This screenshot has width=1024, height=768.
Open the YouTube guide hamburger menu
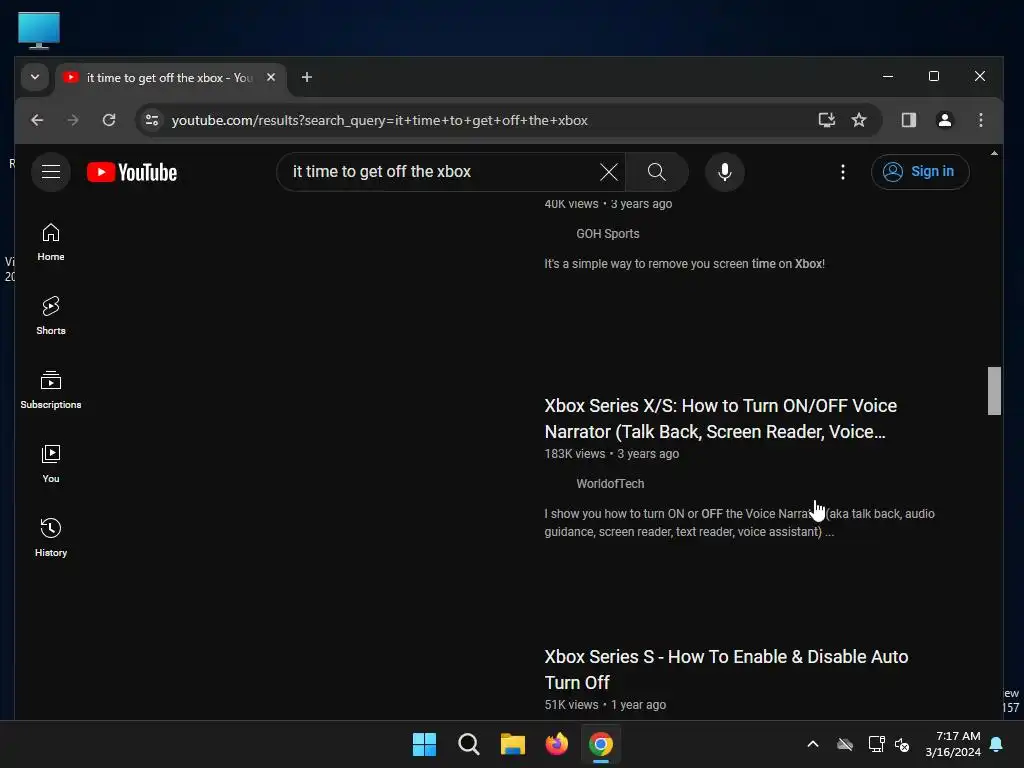[51, 172]
